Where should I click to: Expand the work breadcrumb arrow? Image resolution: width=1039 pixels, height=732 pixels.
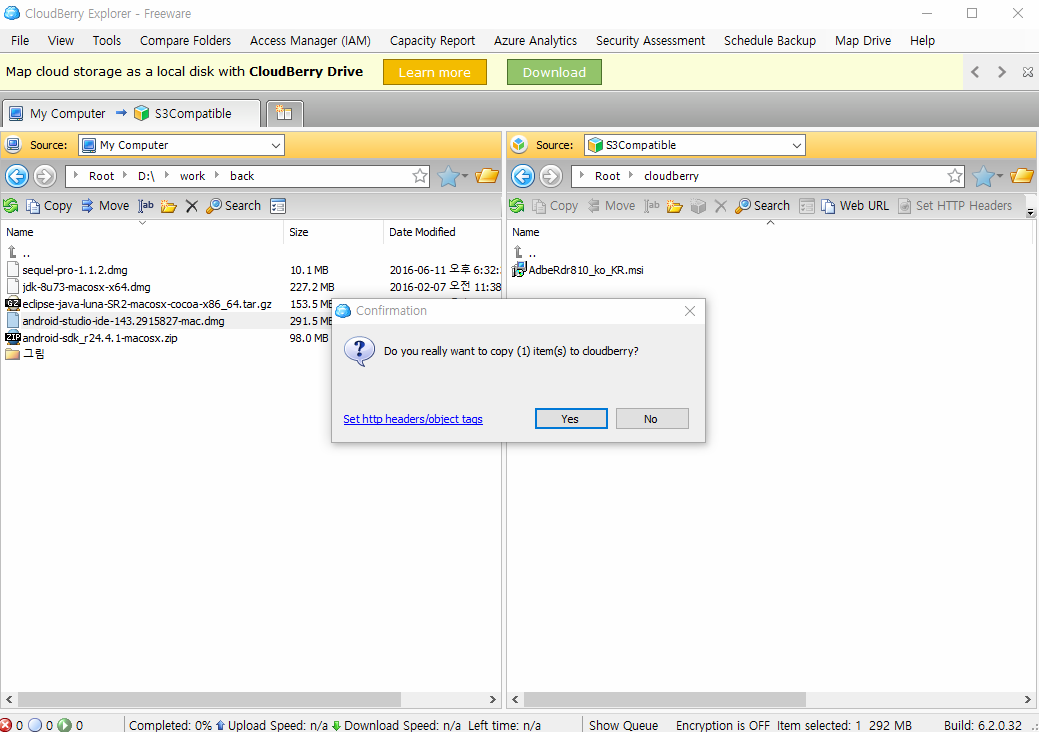click(x=167, y=176)
